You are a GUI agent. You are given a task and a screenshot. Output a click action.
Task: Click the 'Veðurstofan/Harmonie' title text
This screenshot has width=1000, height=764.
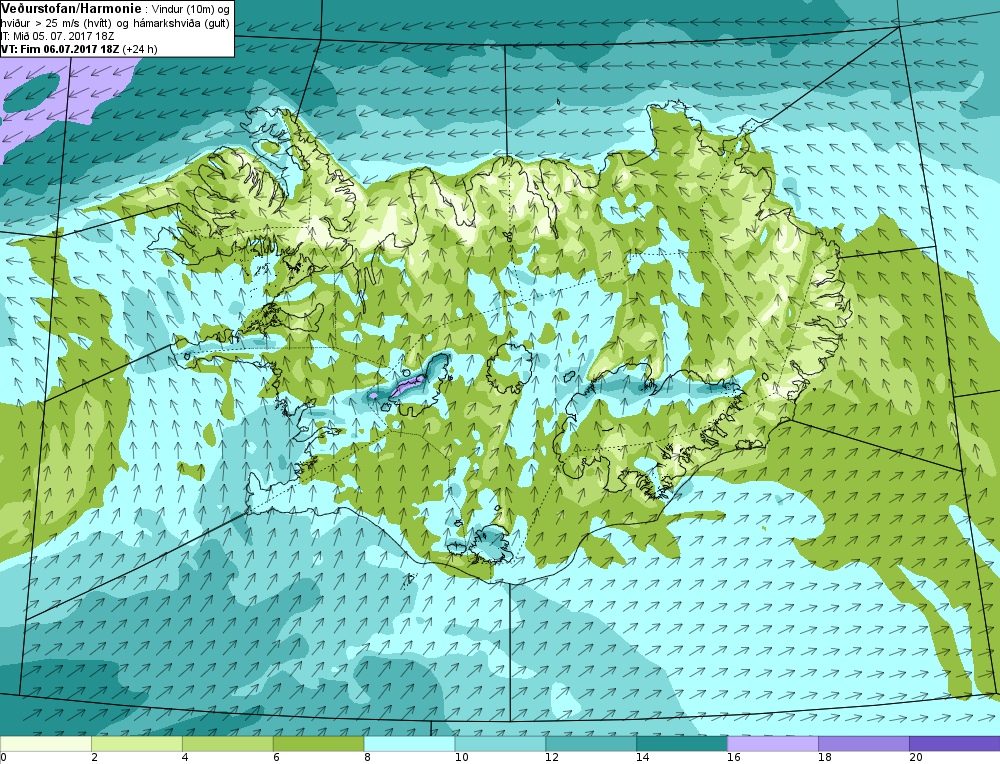71,9
